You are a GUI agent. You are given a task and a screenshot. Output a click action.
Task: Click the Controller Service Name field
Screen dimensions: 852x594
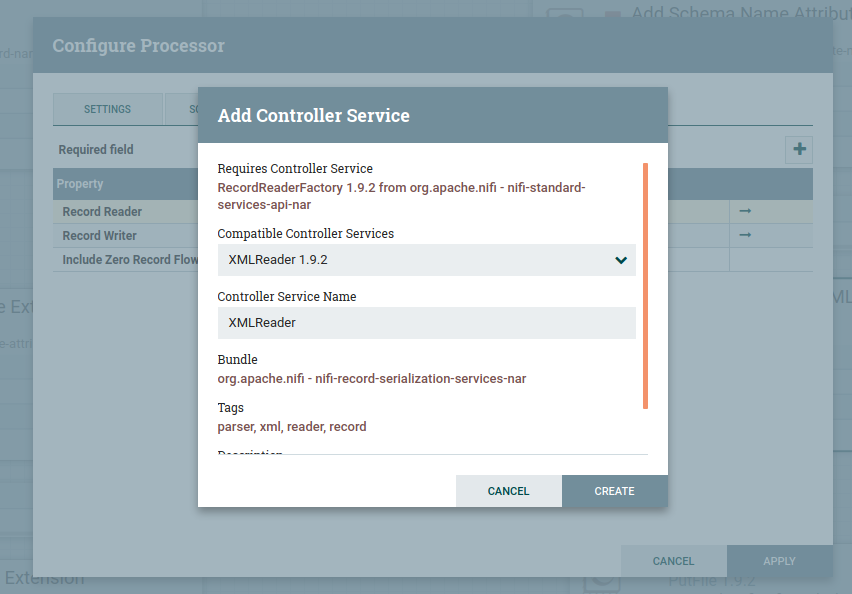426,323
